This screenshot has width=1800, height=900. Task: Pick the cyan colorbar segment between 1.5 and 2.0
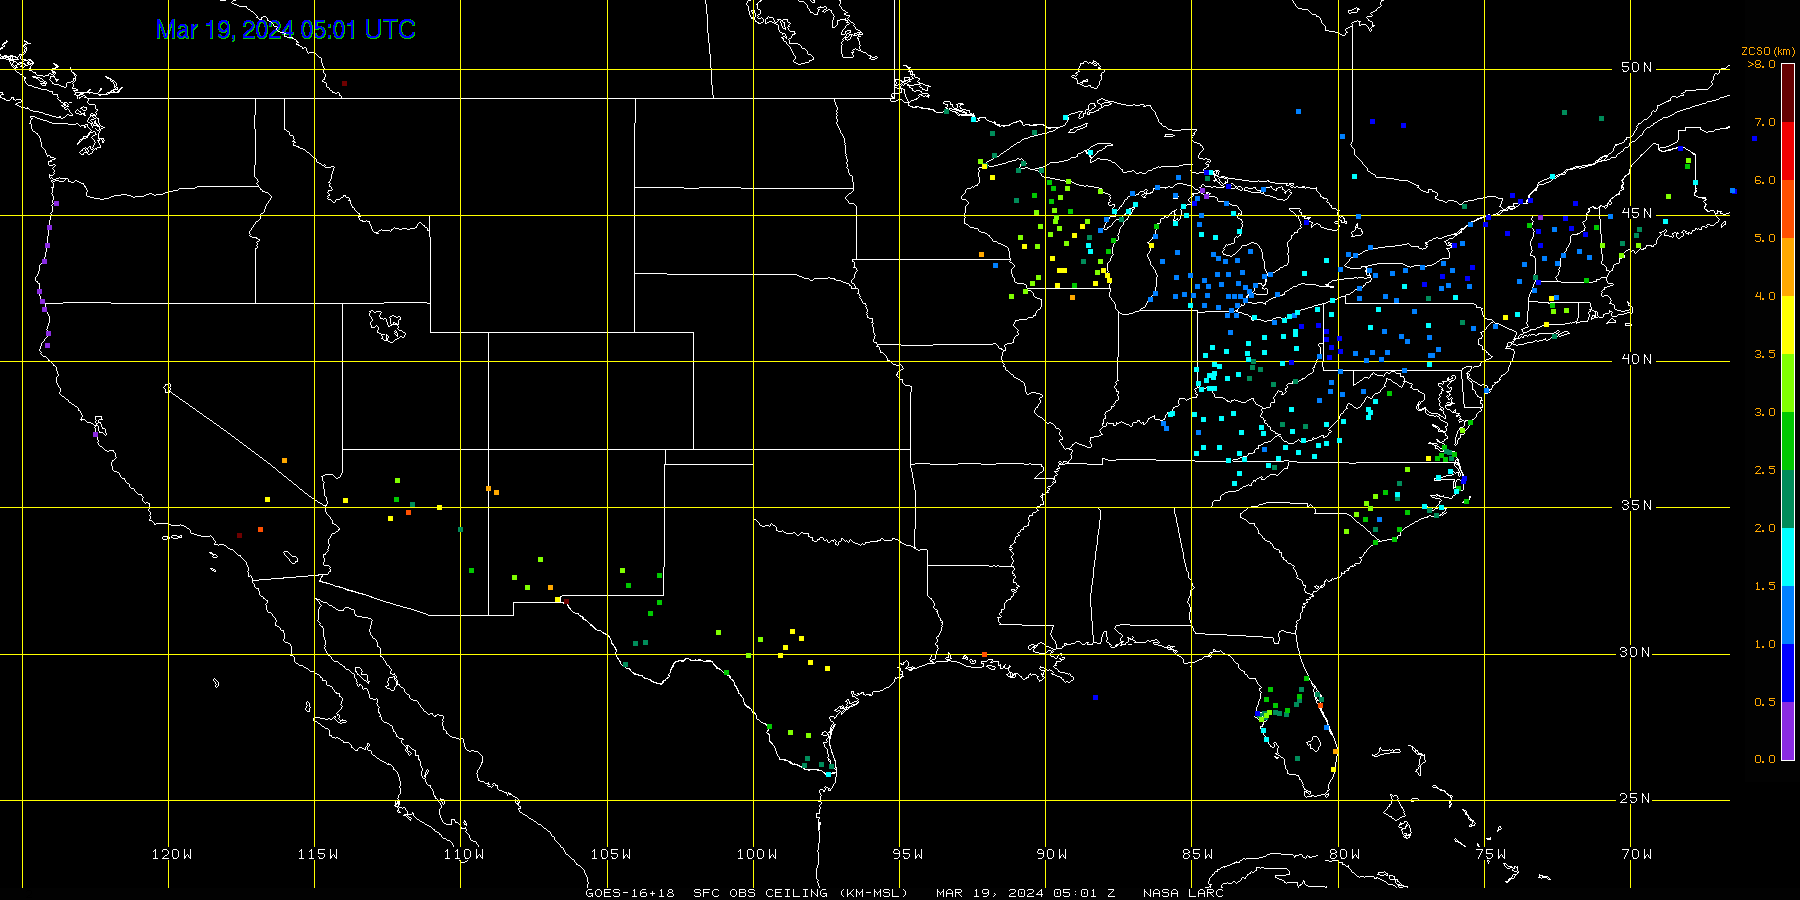click(x=1788, y=557)
